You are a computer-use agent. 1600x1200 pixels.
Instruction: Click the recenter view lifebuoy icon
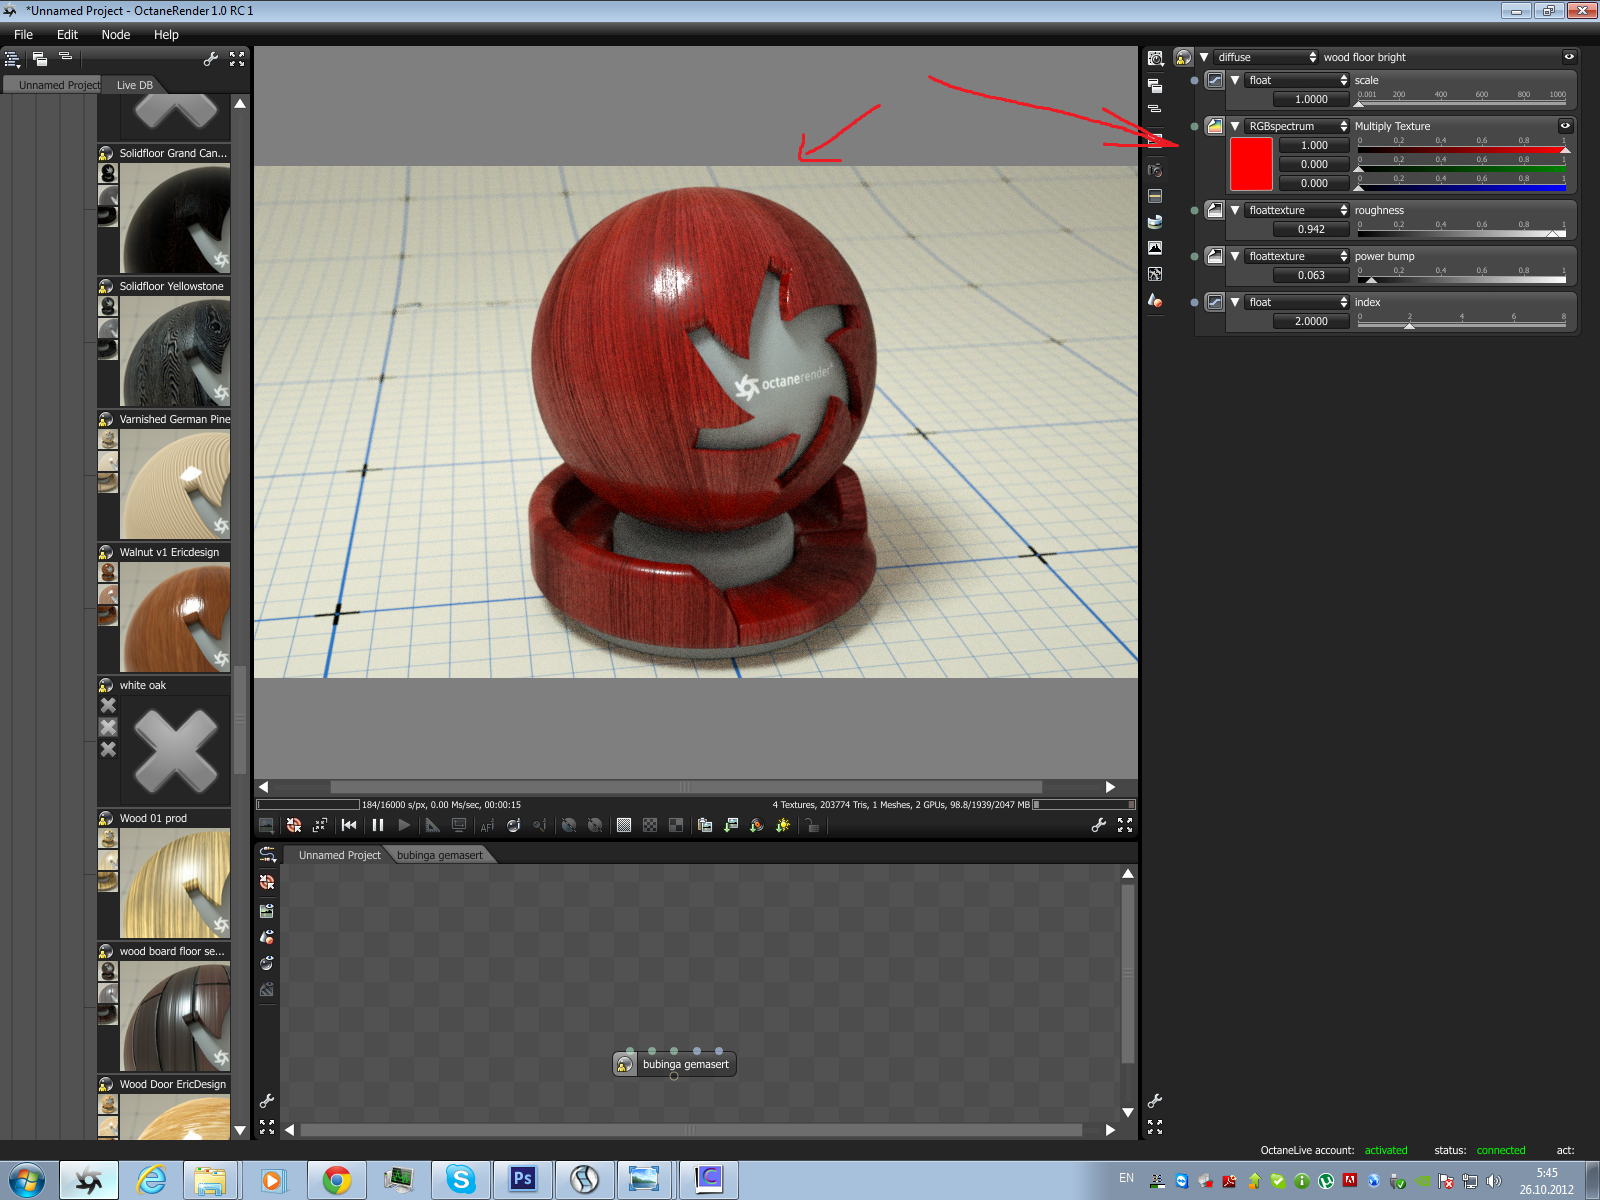click(x=294, y=825)
